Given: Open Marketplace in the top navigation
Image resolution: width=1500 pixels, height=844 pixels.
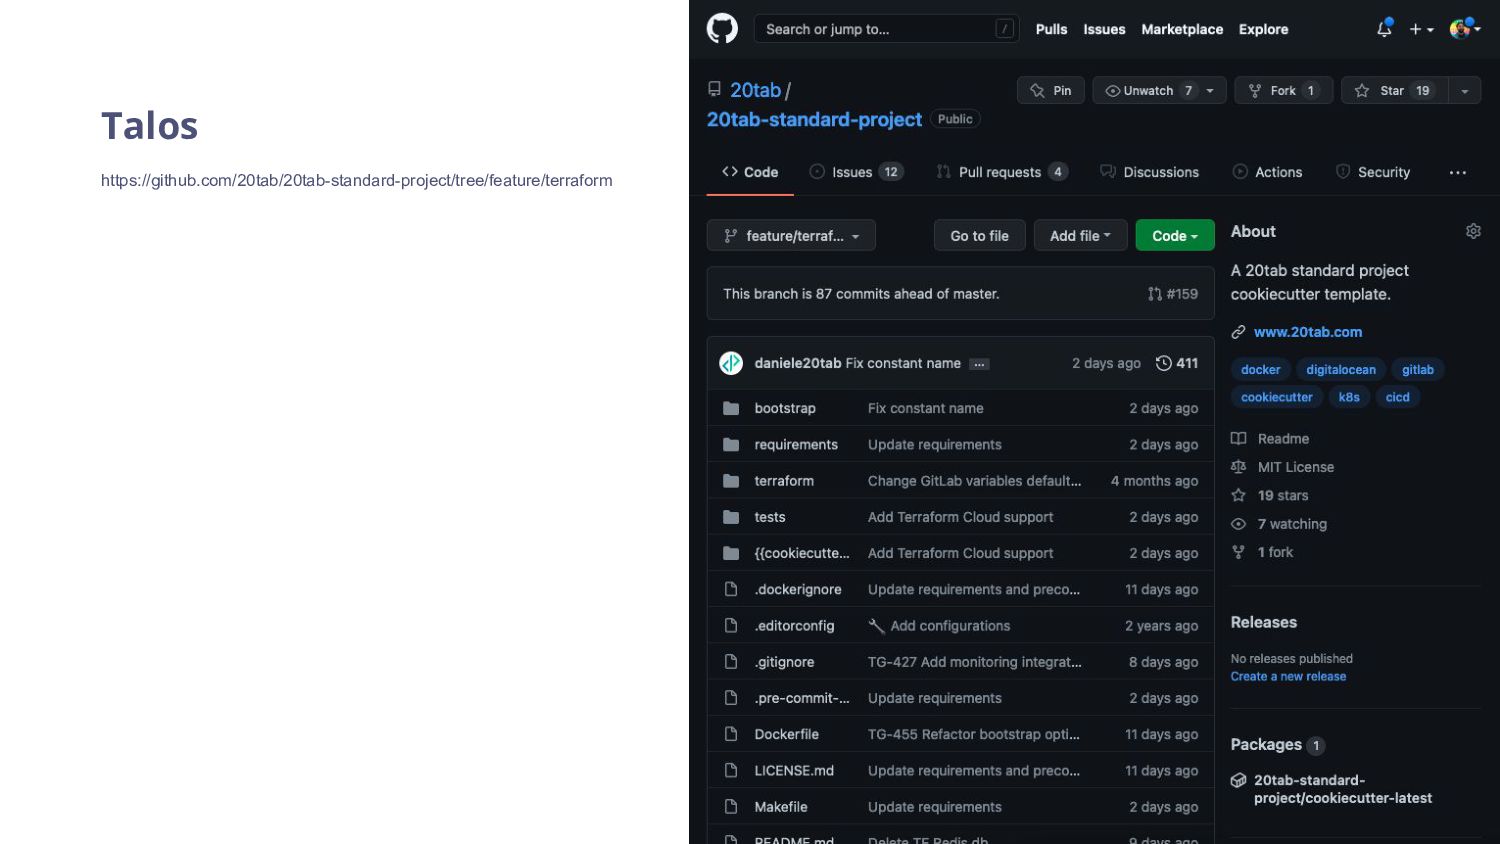Looking at the screenshot, I should 1182,30.
